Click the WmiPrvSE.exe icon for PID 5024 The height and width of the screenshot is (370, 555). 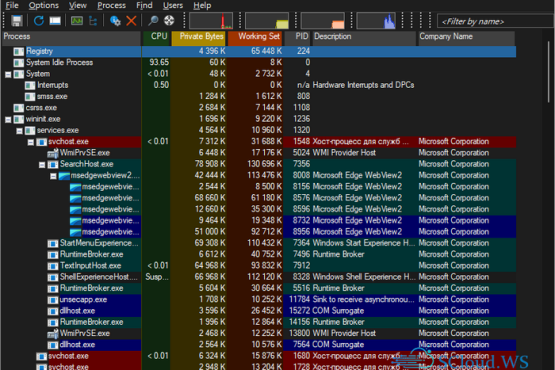tap(53, 153)
